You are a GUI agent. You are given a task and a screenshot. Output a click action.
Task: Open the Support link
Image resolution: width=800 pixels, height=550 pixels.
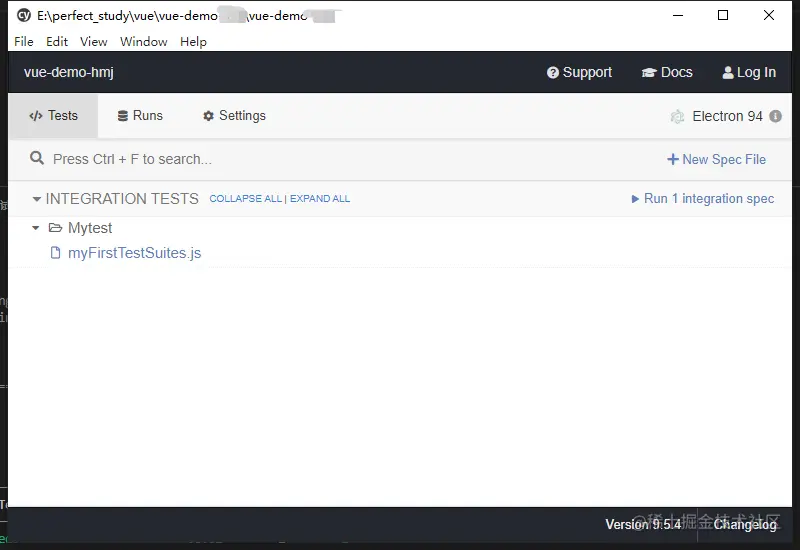pos(579,72)
